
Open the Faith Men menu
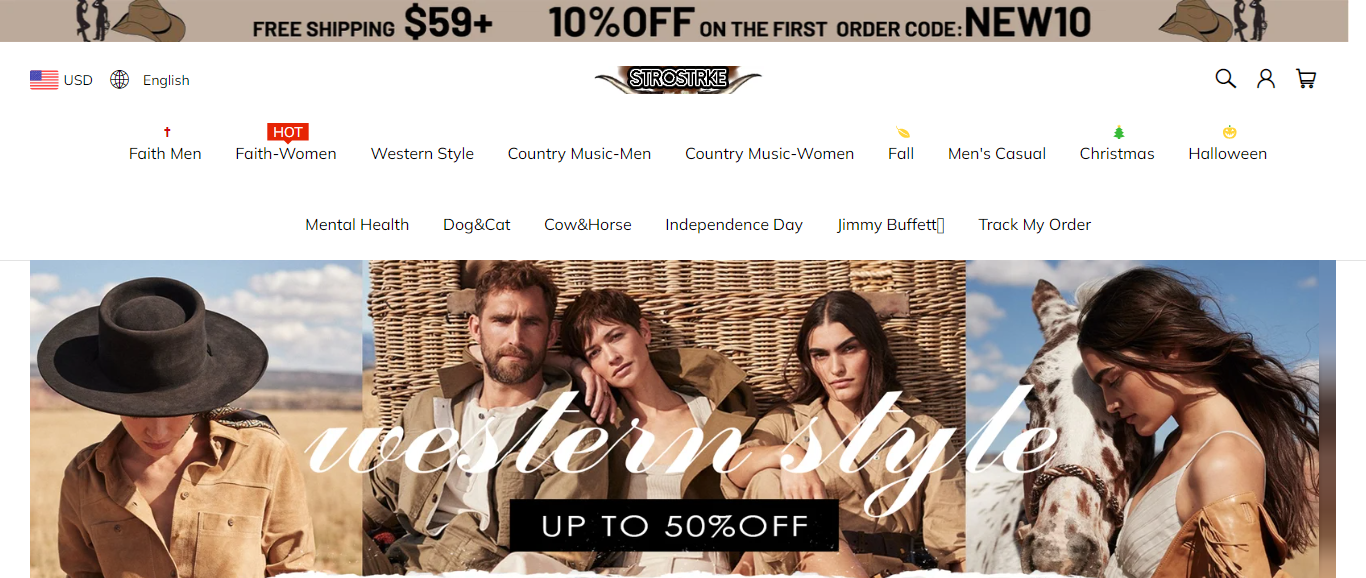(165, 154)
